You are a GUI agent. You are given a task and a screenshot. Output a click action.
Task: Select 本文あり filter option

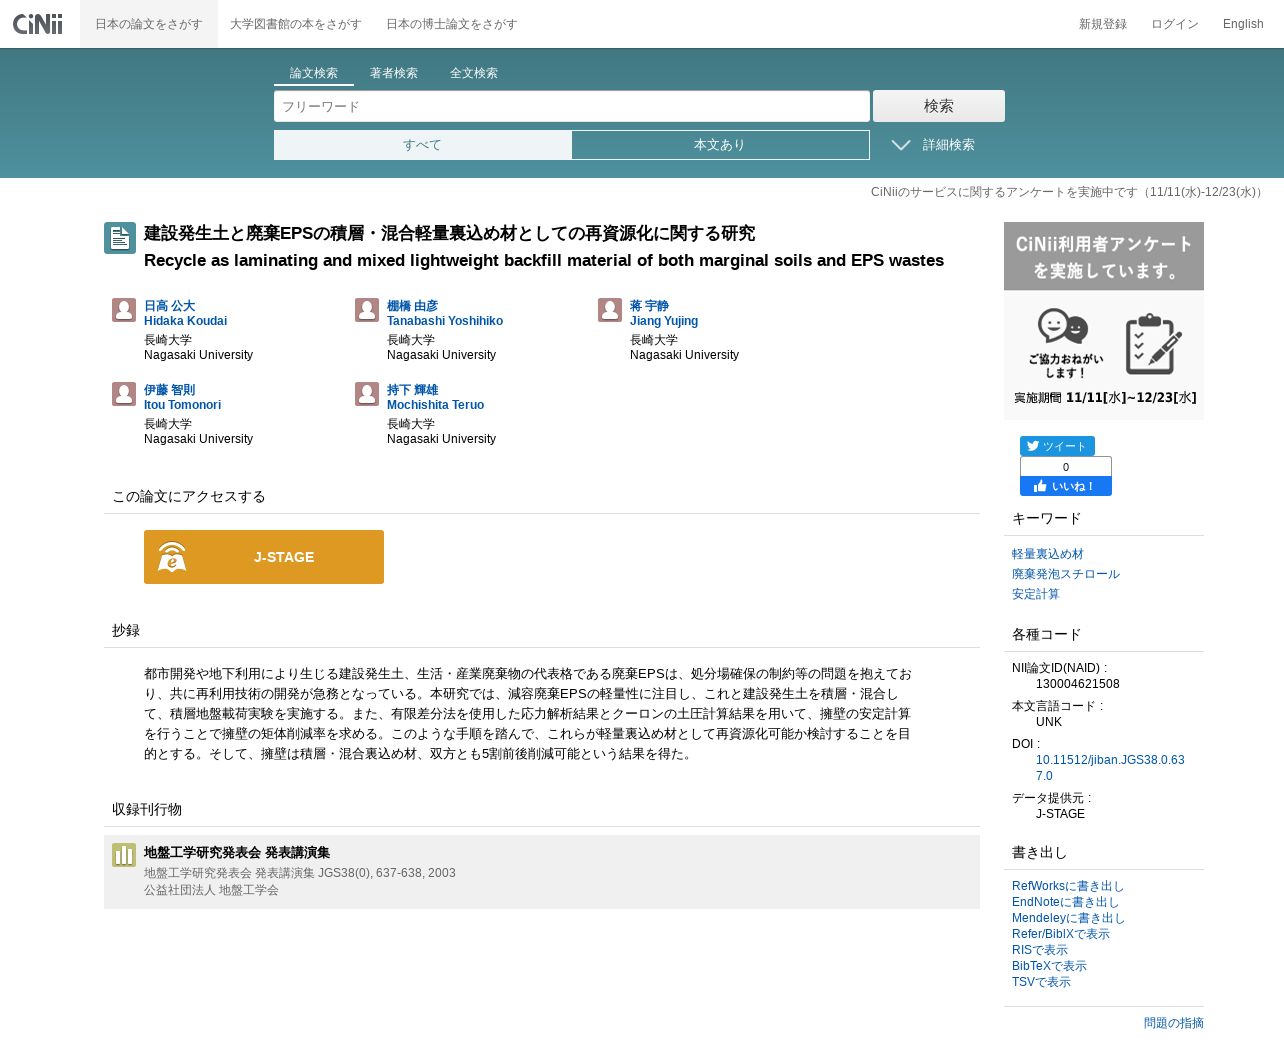coord(720,145)
